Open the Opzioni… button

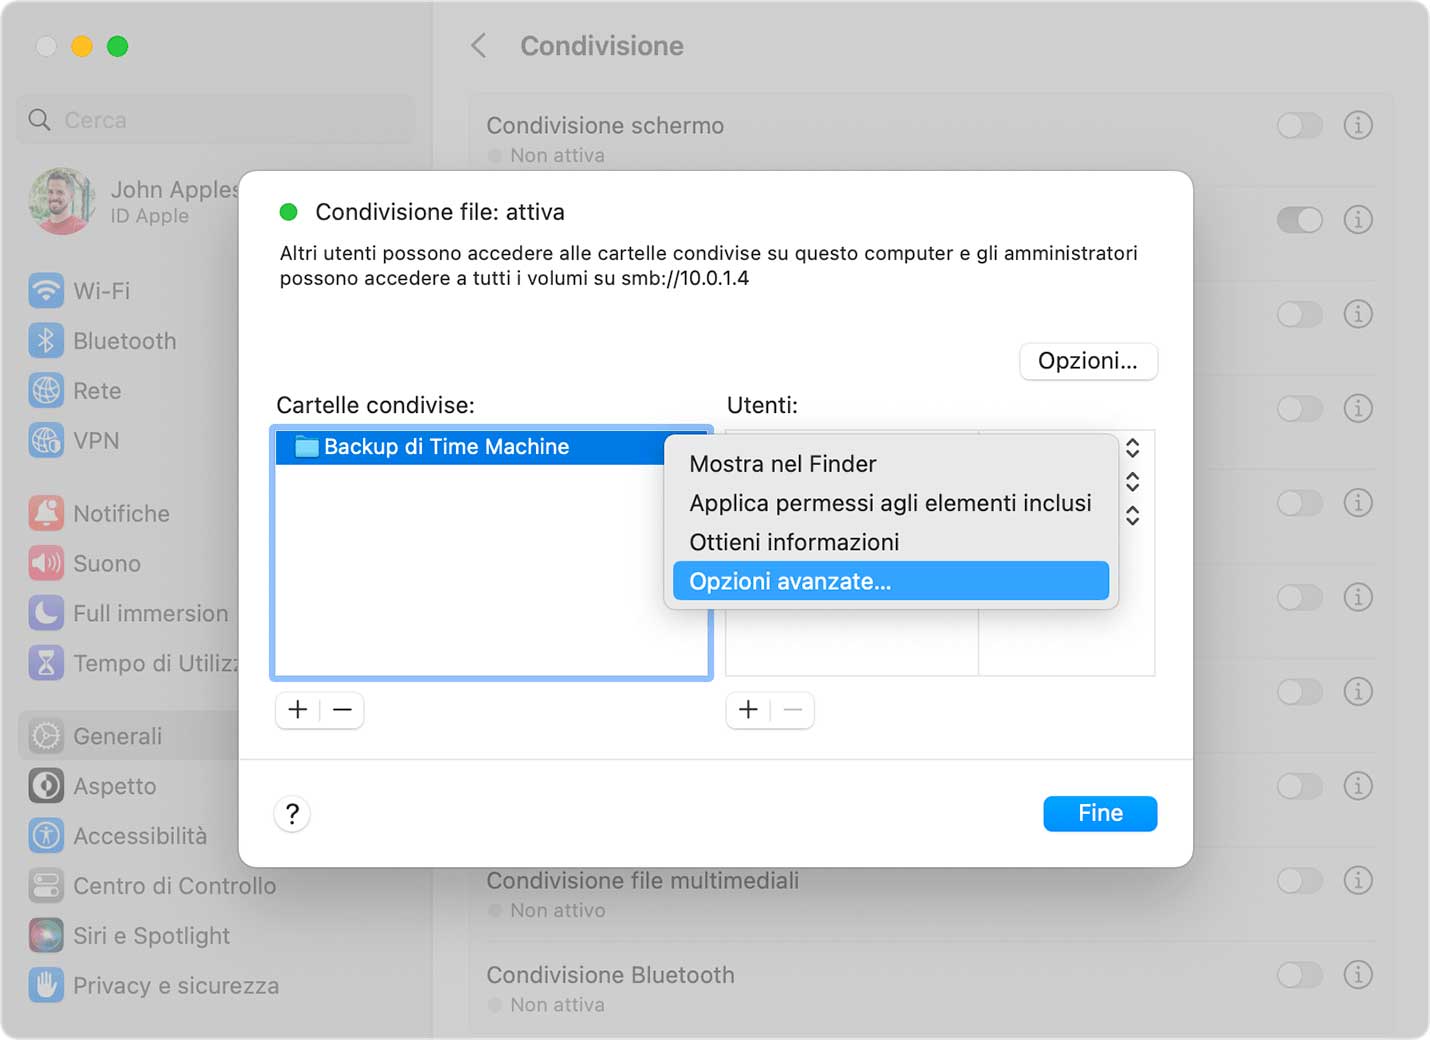[1087, 361]
